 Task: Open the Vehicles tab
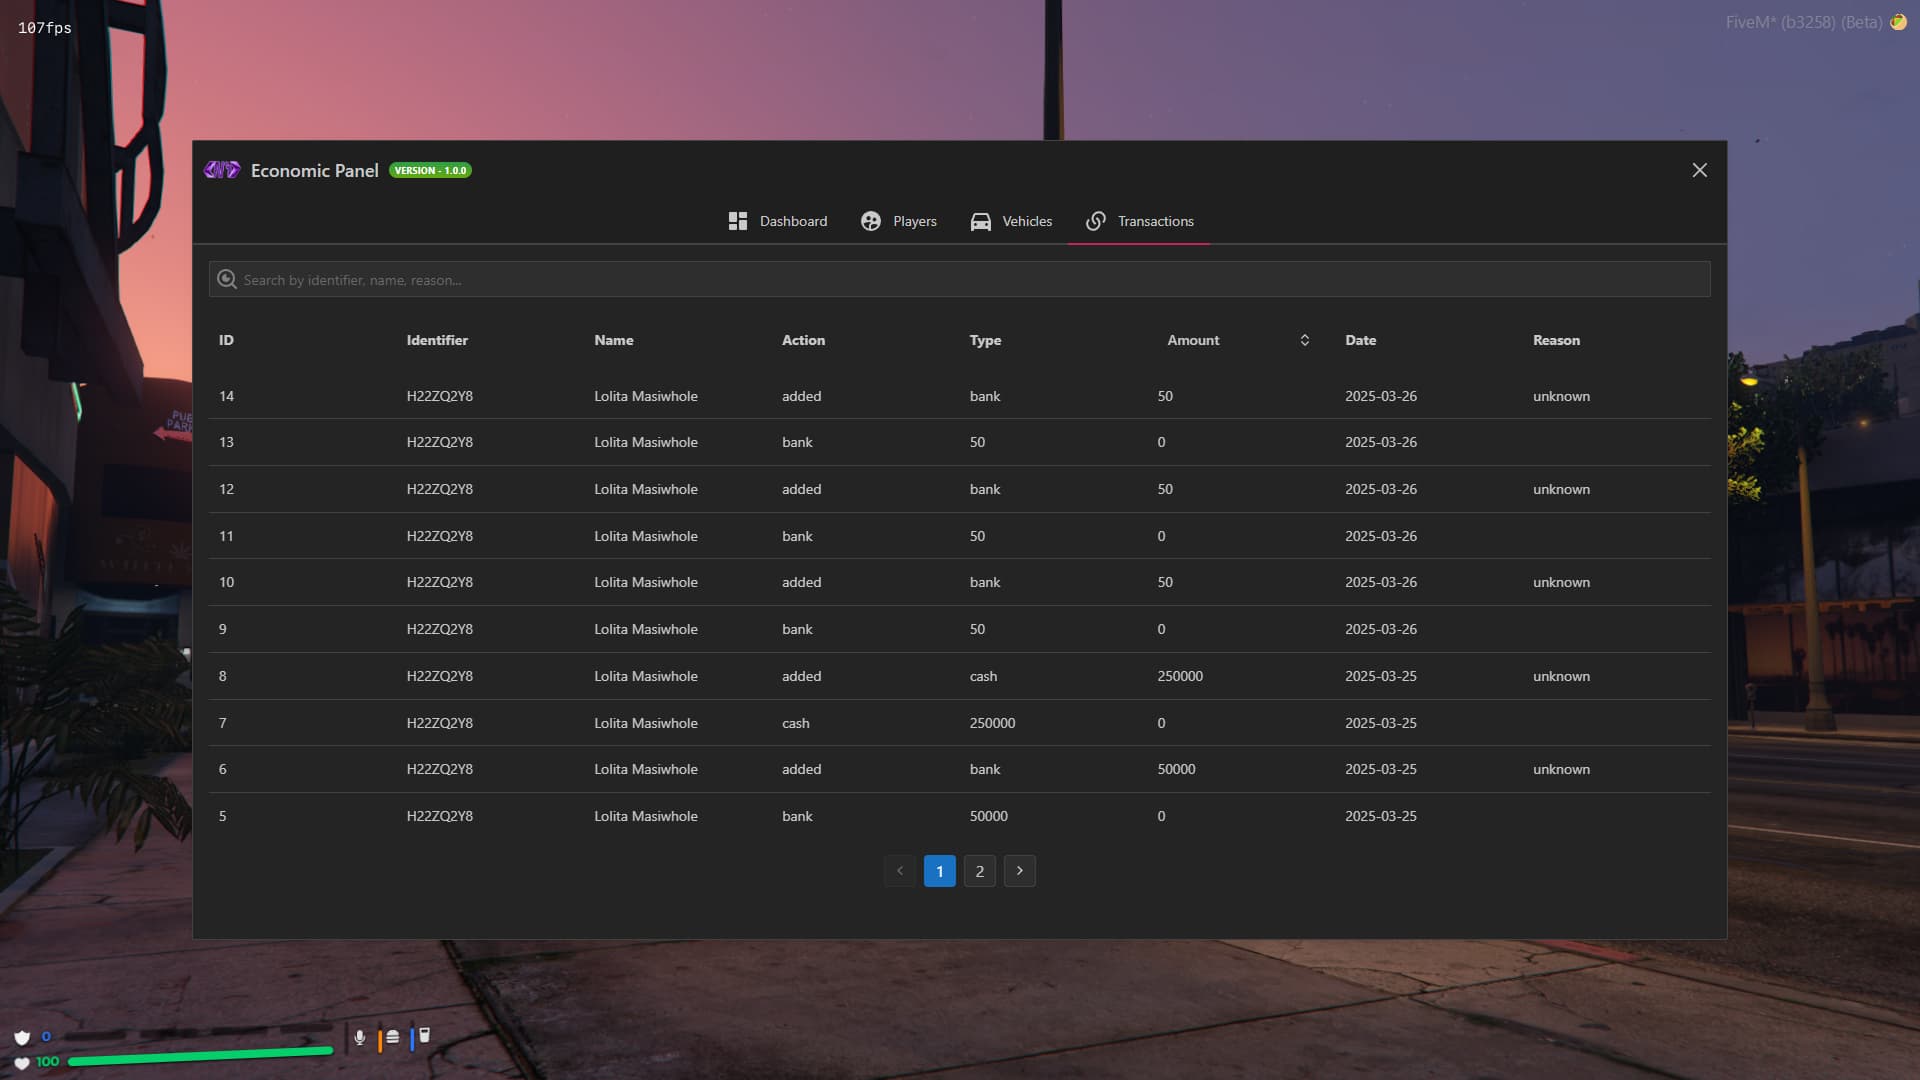point(1026,221)
